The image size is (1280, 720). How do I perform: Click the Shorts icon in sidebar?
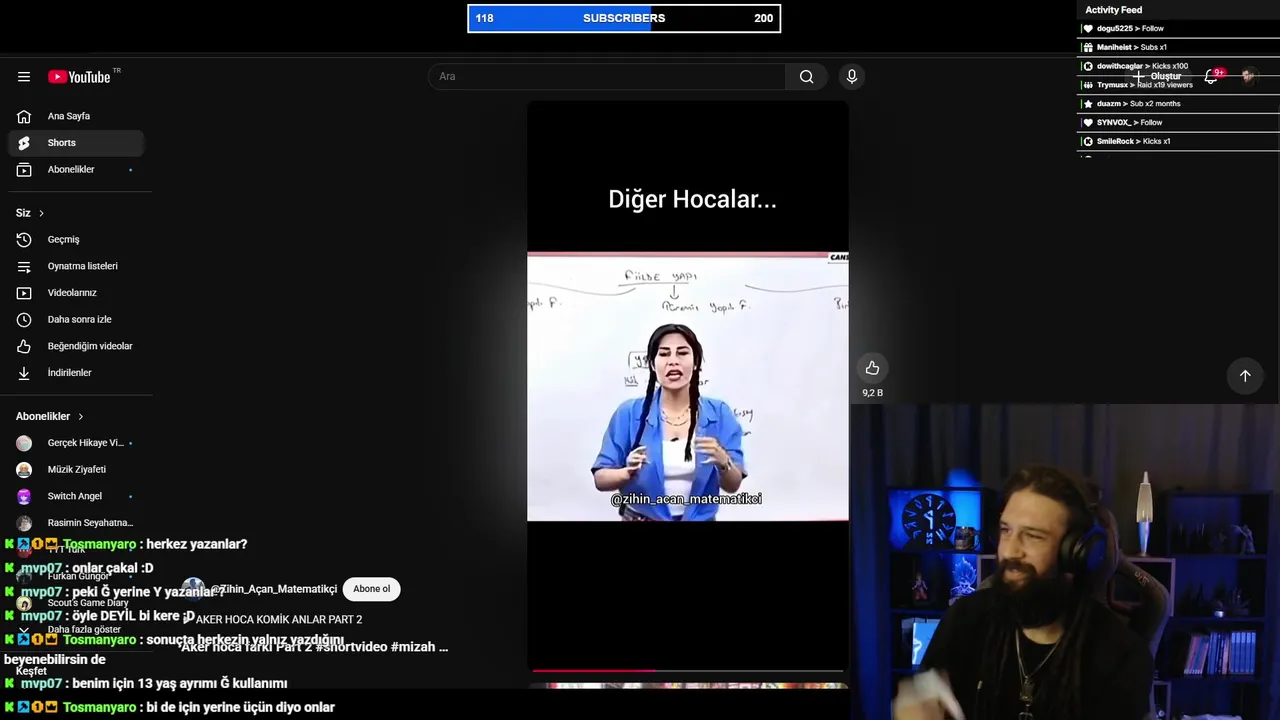[24, 143]
